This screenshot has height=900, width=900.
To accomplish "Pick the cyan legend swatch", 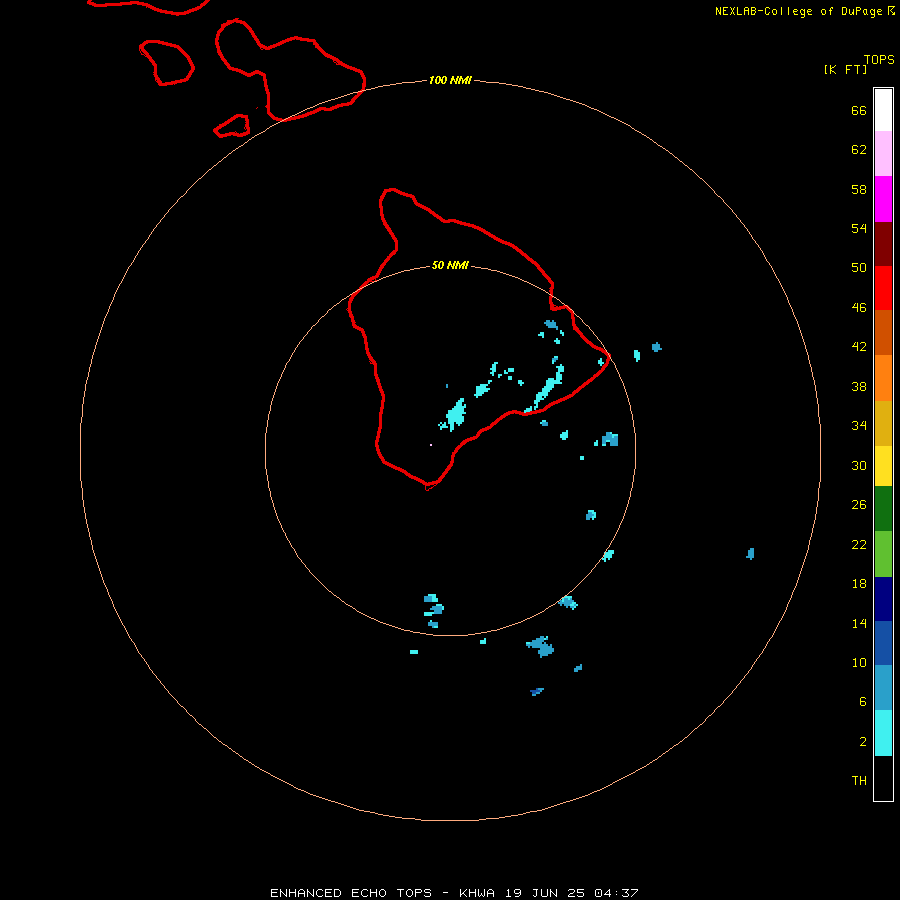I will [x=883, y=733].
